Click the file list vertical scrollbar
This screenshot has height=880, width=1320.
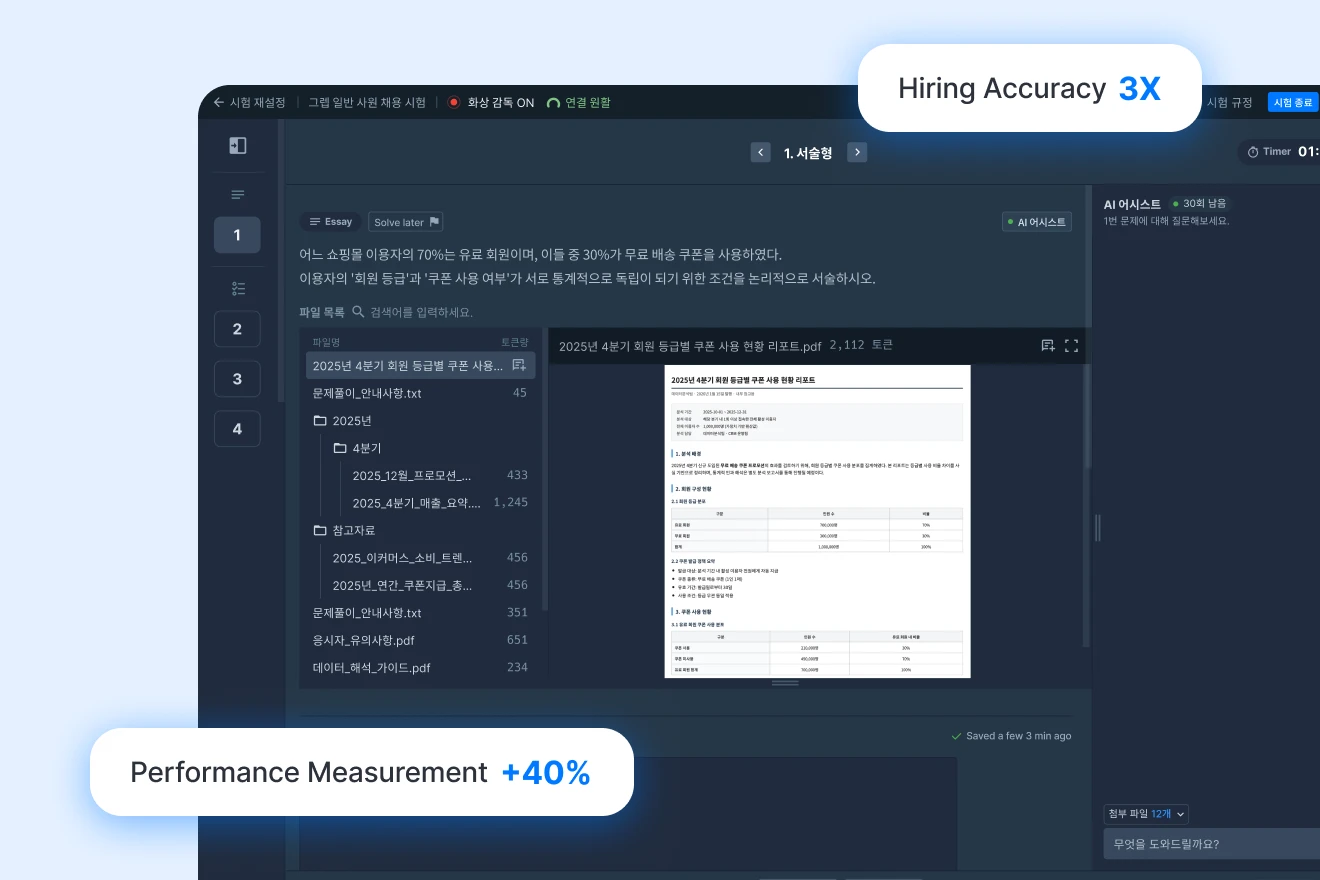pos(544,470)
